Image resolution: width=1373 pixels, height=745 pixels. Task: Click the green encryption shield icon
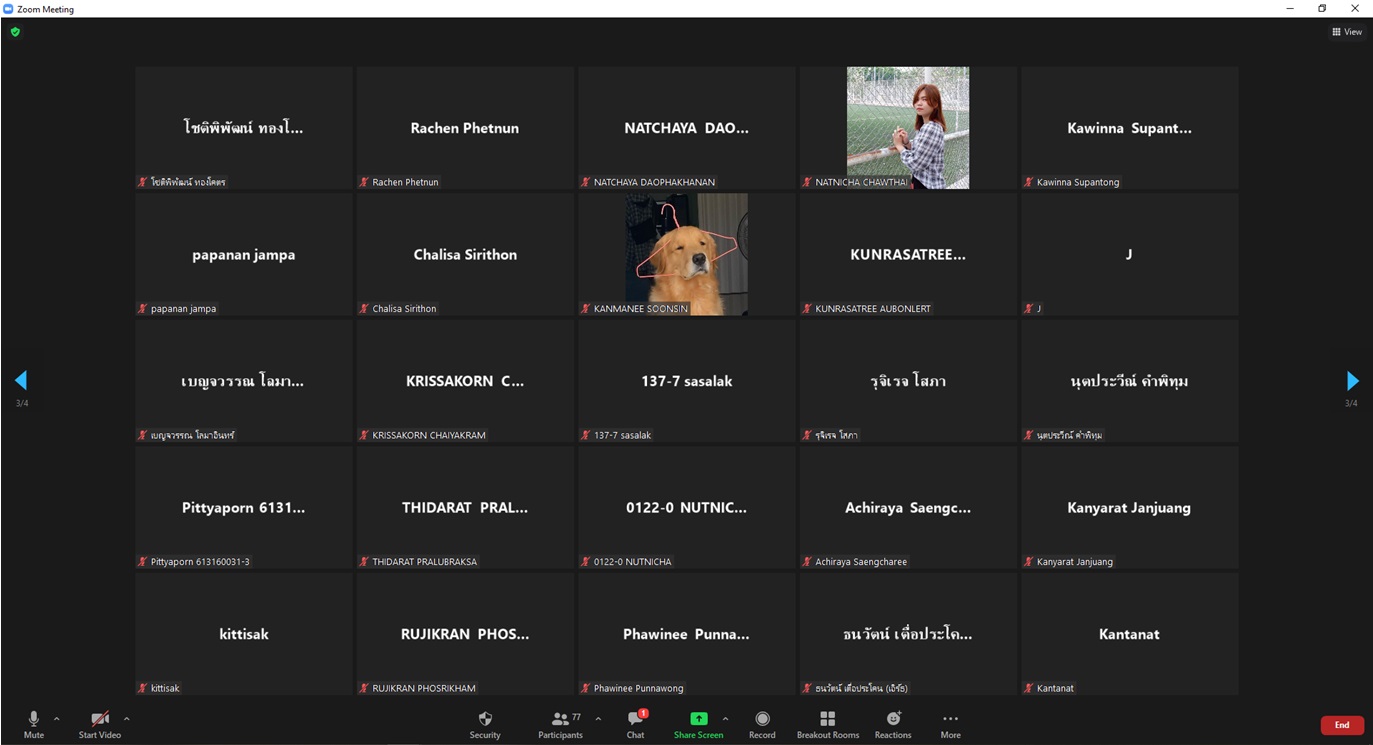(x=15, y=32)
